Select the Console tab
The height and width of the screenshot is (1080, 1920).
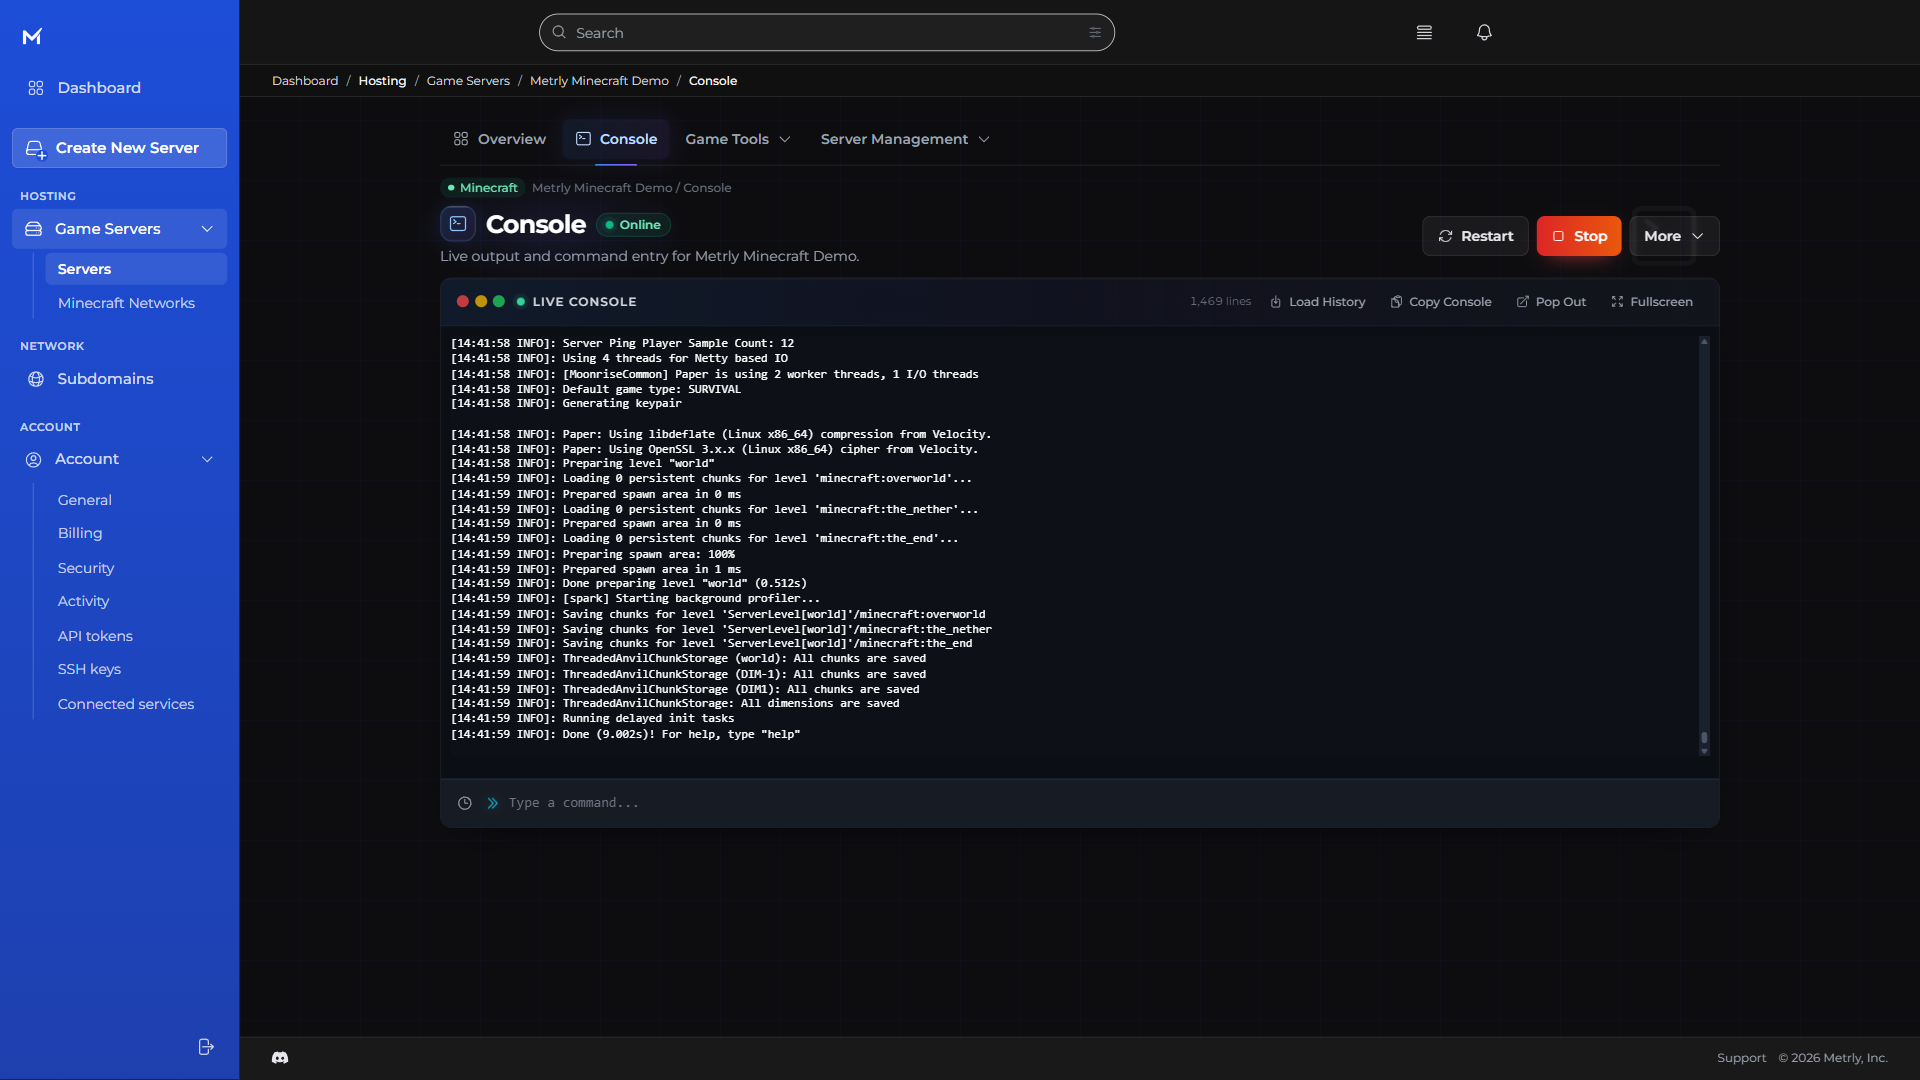pos(616,139)
